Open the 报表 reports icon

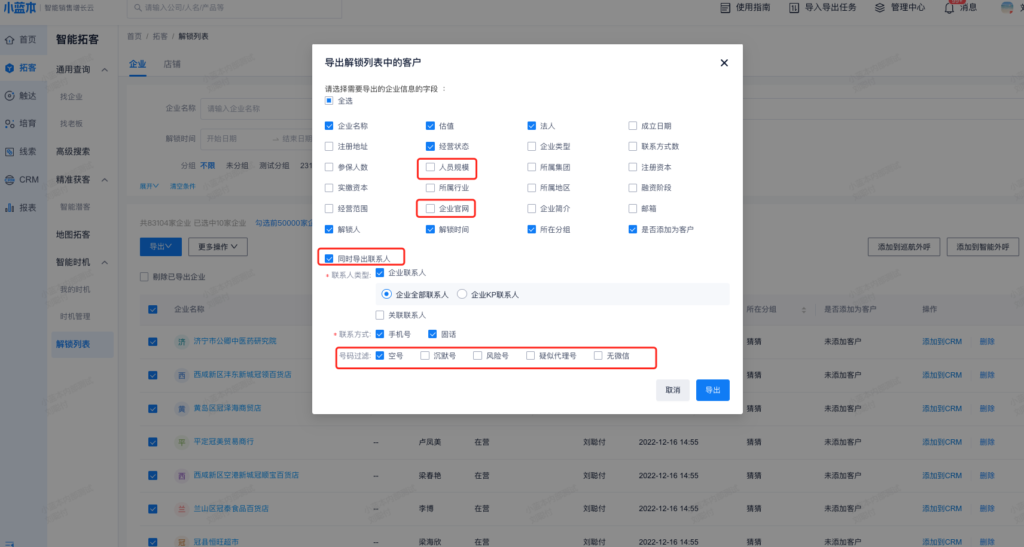10,208
